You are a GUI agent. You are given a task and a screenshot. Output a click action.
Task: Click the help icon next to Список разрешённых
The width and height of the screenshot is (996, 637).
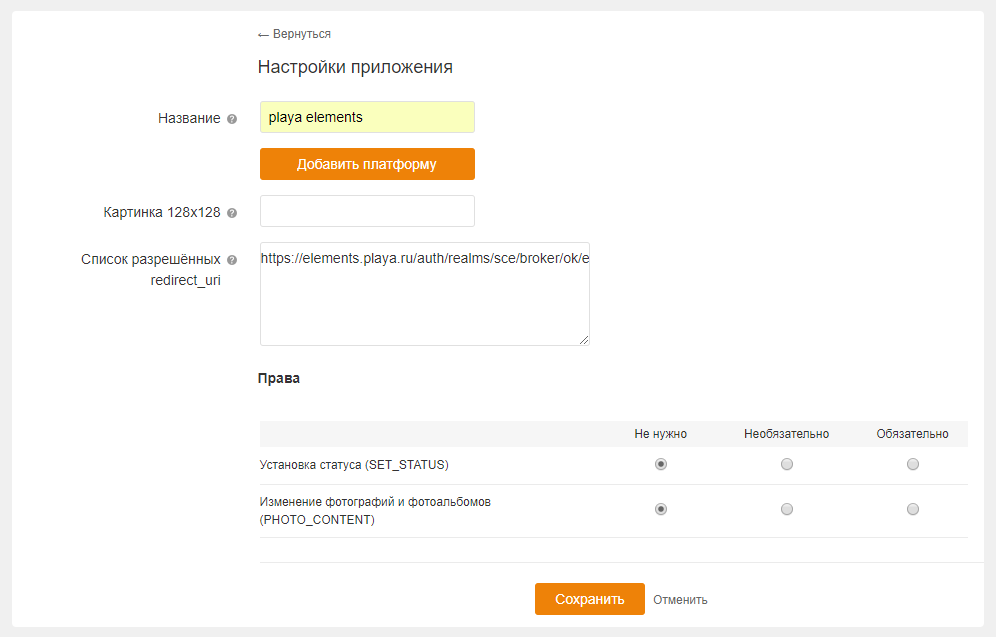click(232, 260)
